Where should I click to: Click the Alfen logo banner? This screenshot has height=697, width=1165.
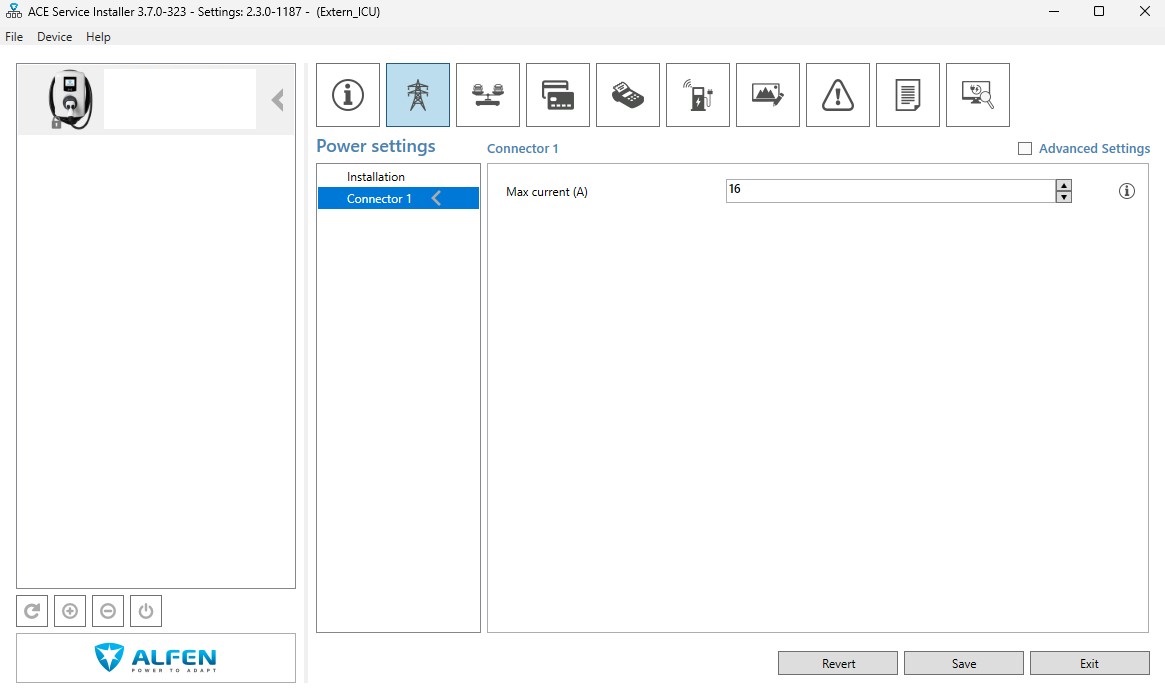[156, 658]
